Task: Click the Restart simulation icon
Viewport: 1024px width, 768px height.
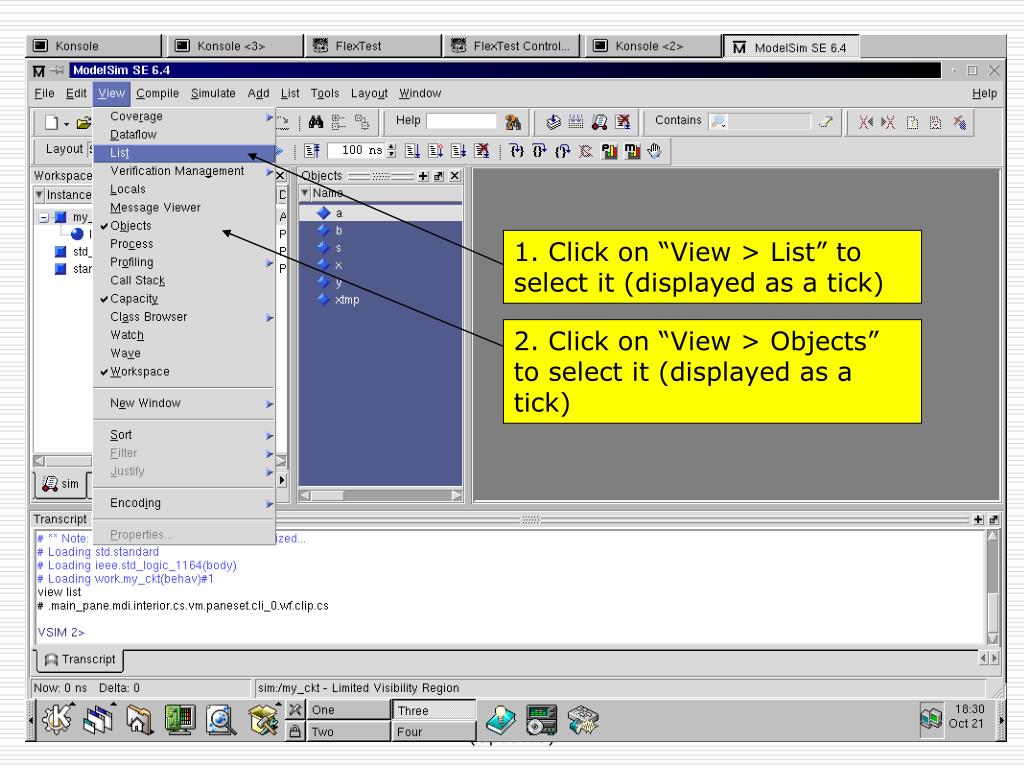Action: 312,152
